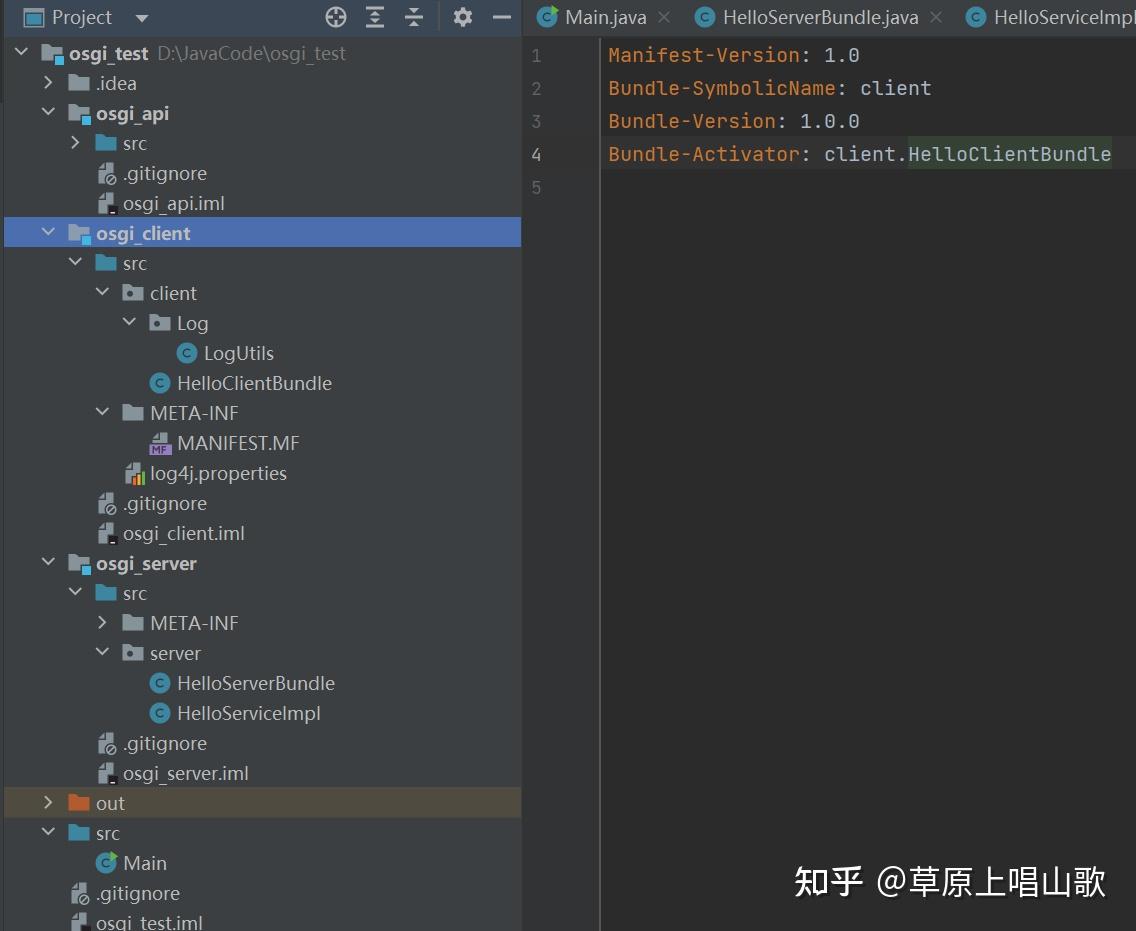Collapse the osgi_server module
The width and height of the screenshot is (1136, 931).
pos(48,562)
